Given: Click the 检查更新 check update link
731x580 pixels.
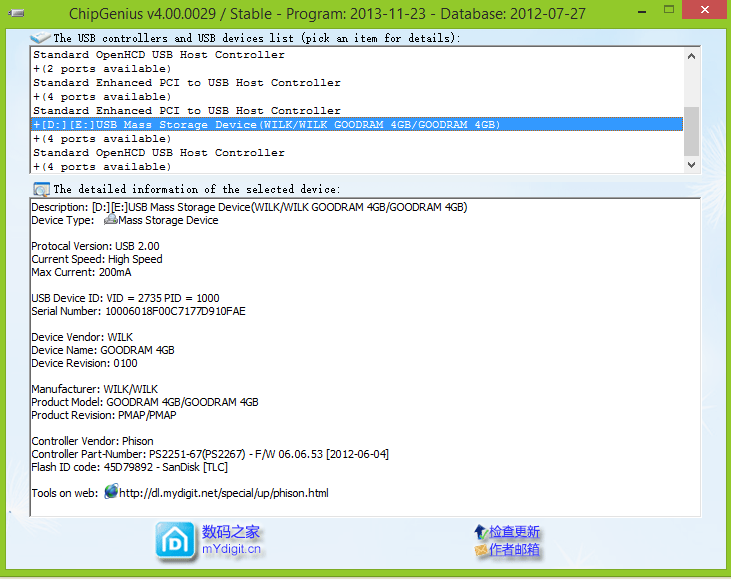Looking at the screenshot, I should [x=514, y=532].
